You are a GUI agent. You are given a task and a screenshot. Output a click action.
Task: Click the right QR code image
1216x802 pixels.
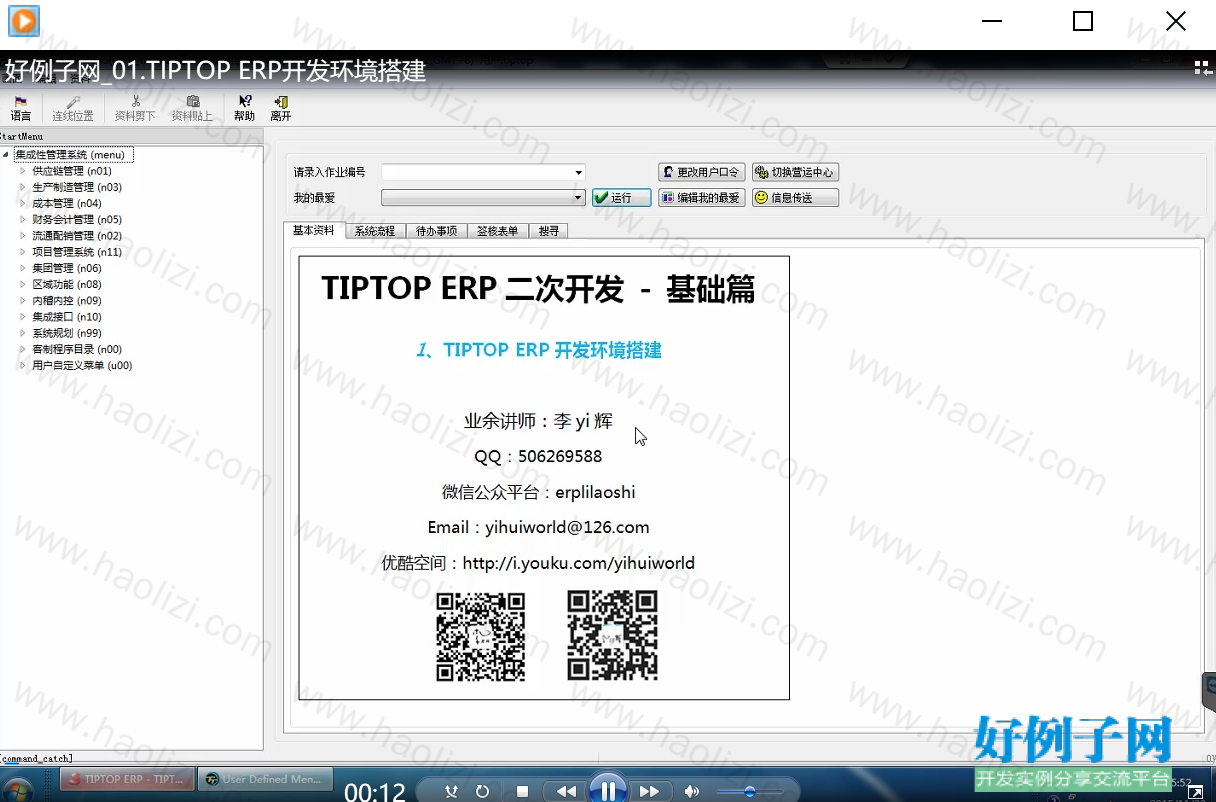click(612, 636)
